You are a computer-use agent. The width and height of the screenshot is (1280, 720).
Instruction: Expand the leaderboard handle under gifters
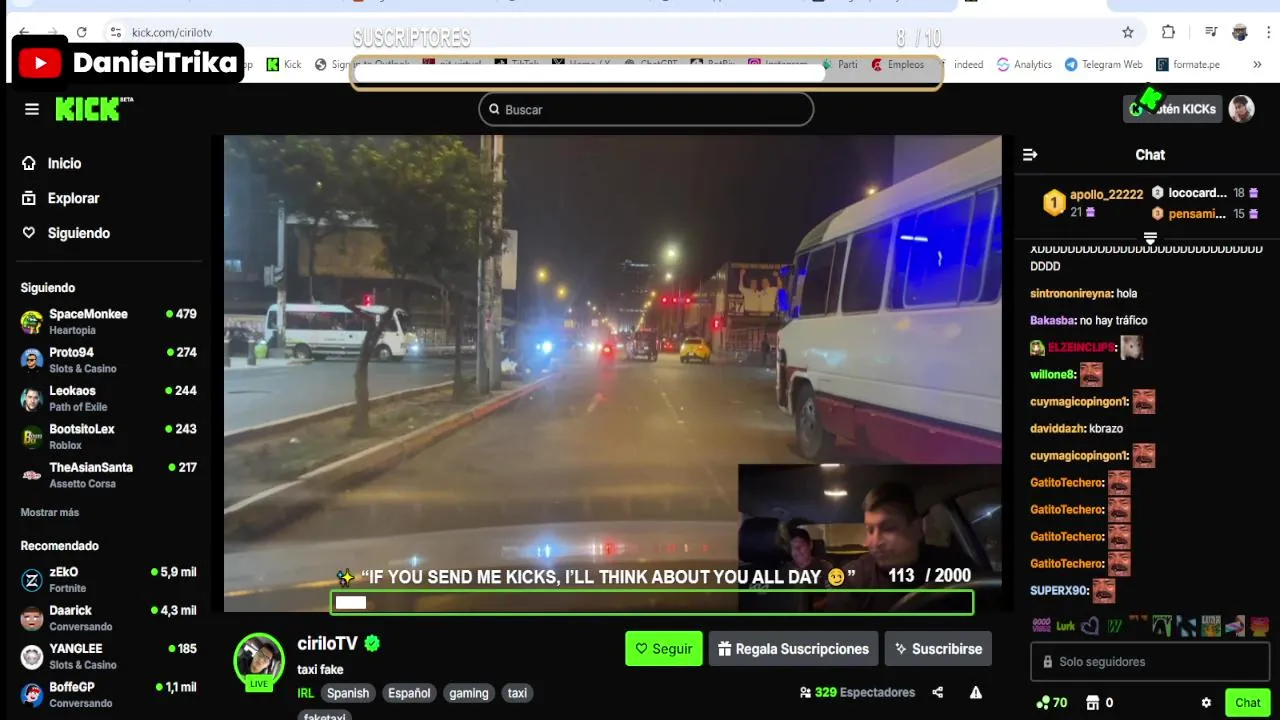pos(1150,238)
